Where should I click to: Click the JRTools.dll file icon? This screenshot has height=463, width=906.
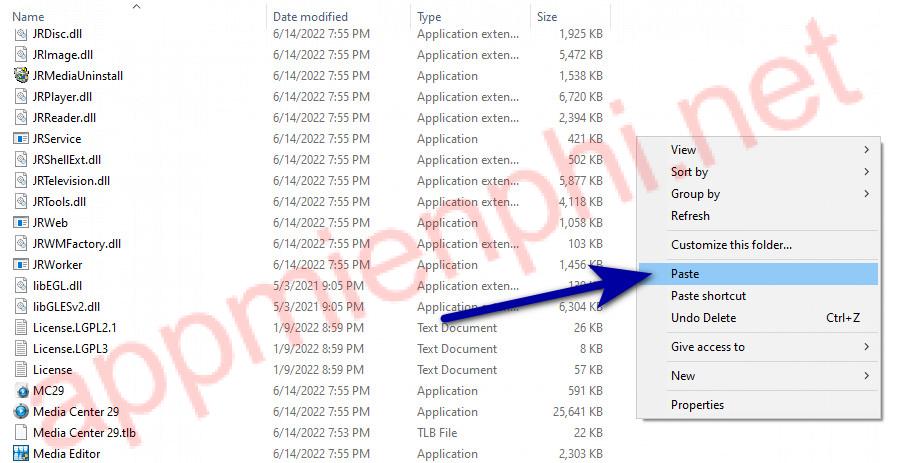tap(21, 202)
